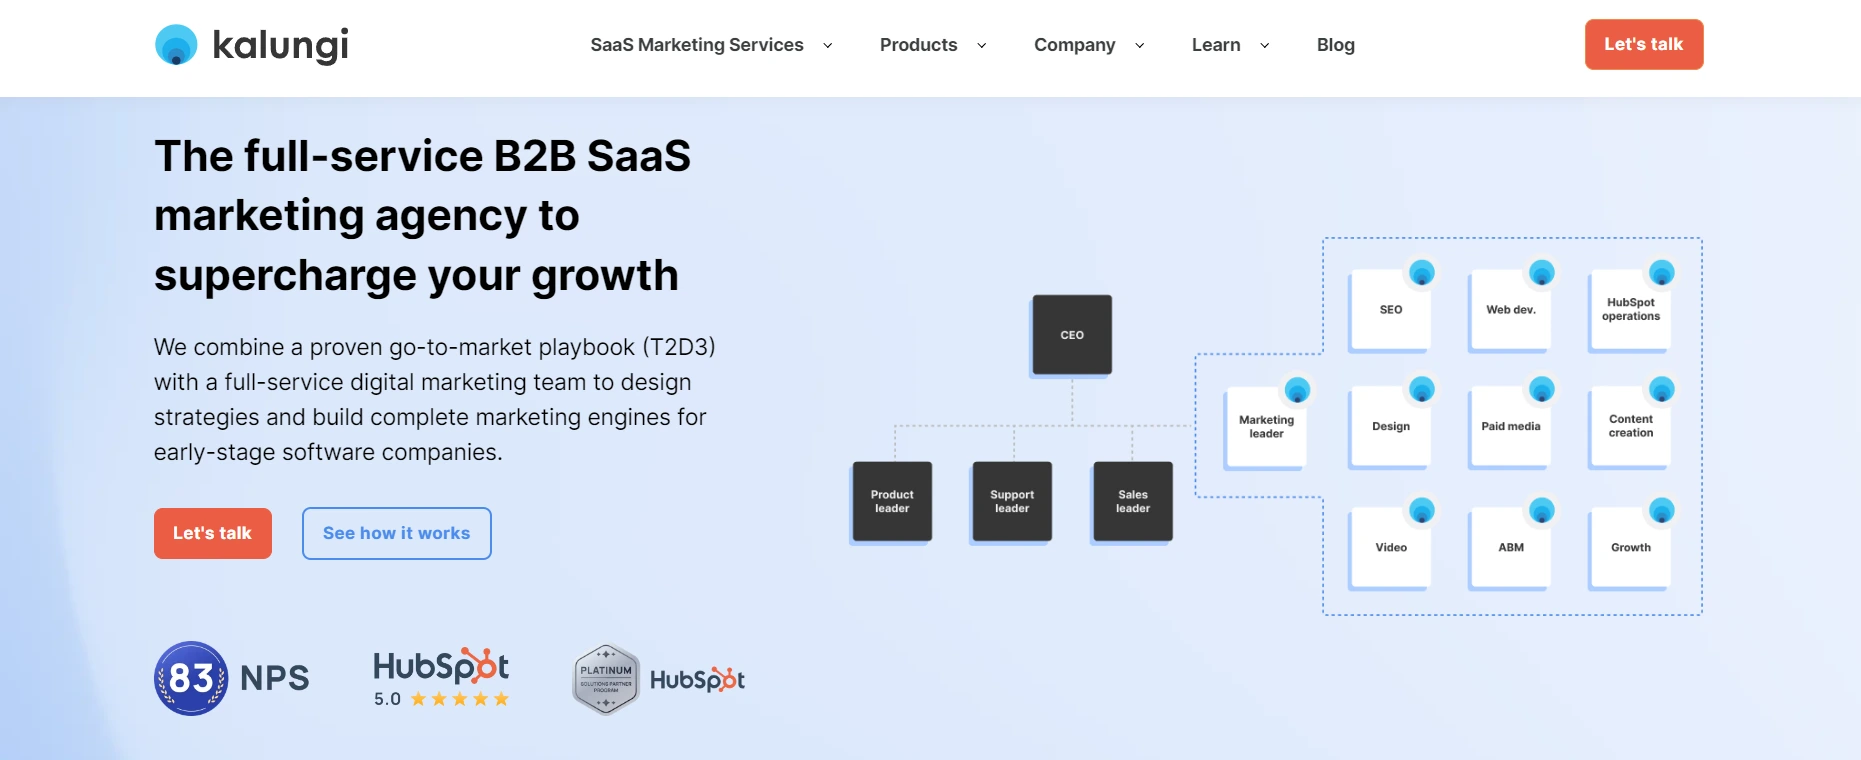
Task: Click Kalungi icon on Paid media card
Action: coord(1542,389)
